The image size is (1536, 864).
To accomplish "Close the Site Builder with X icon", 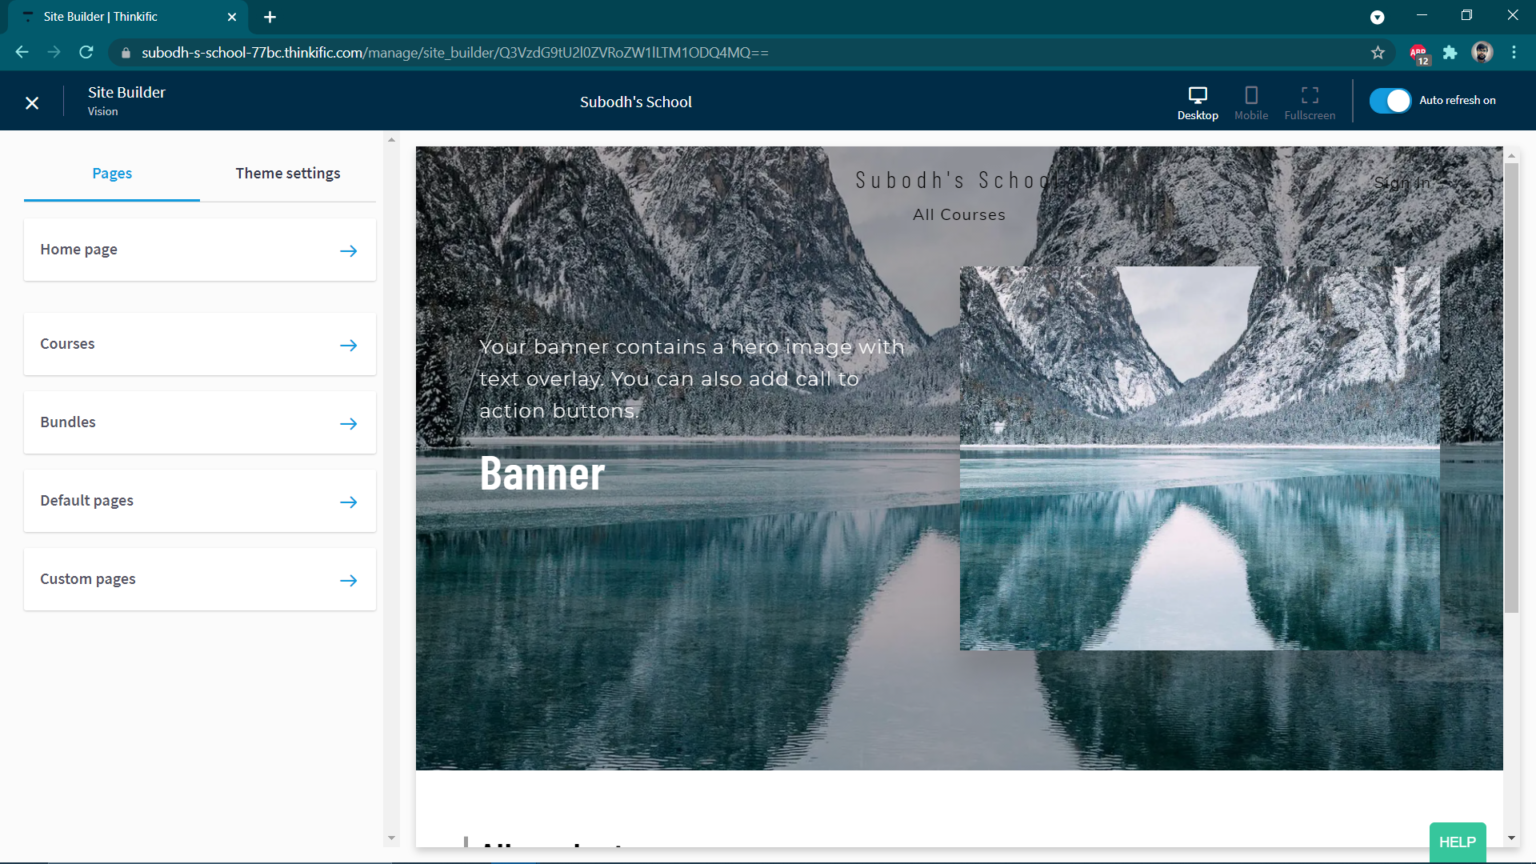I will [32, 103].
